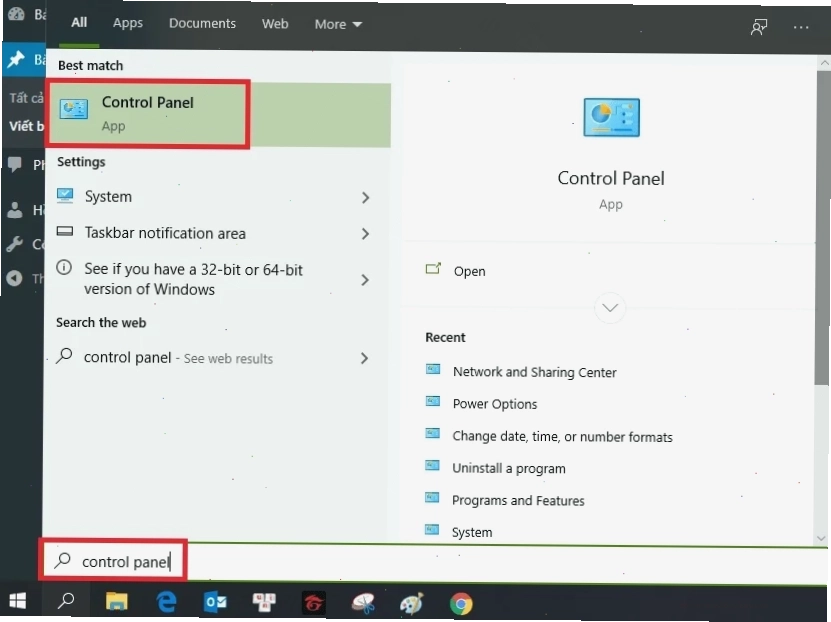831x622 pixels.
Task: Click the Windows Start button
Action: pos(17,601)
